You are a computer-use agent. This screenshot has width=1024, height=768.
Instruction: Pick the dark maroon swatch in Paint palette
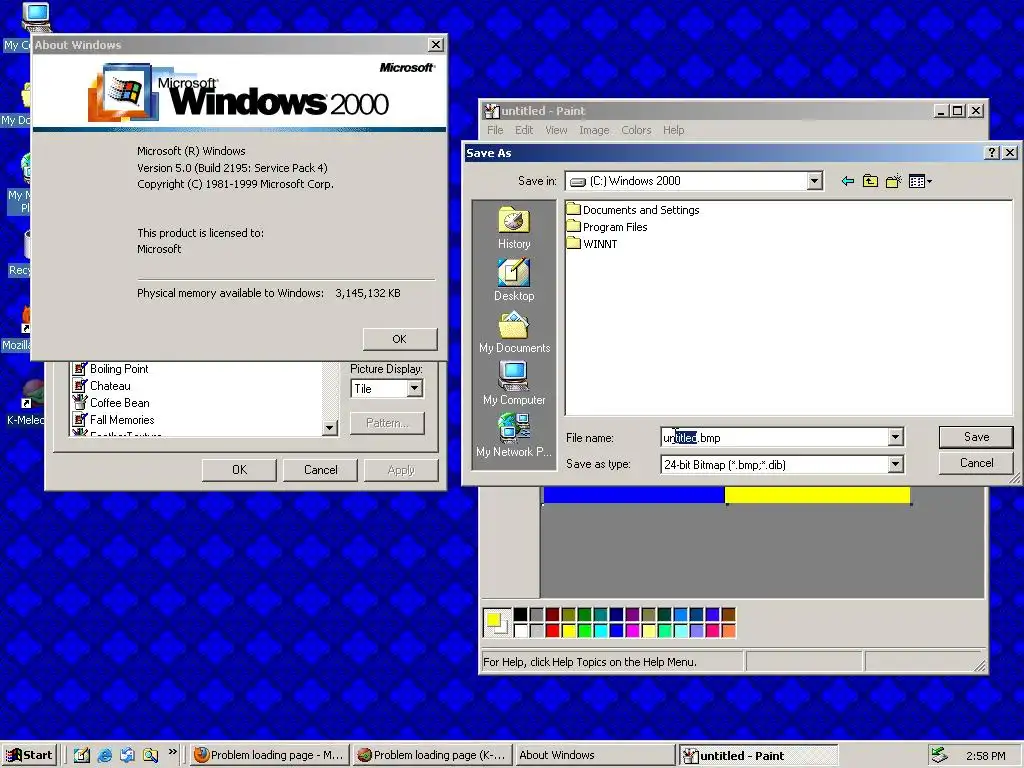pos(552,615)
